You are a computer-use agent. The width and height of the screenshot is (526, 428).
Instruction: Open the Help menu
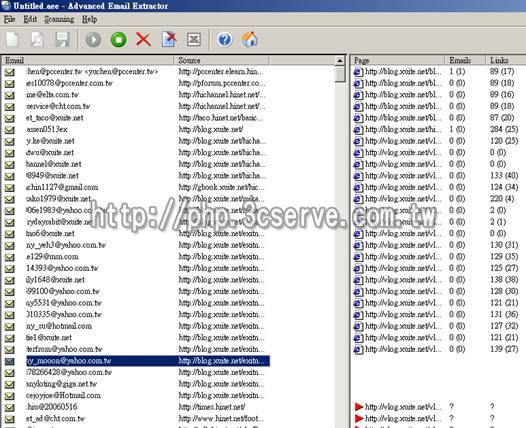coord(89,19)
